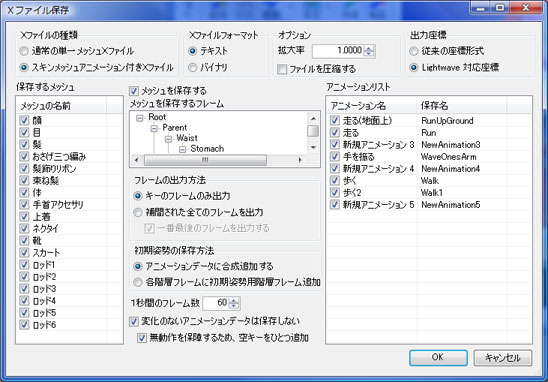
Task: Uncheck the 新規アニメーション 5 entry
Action: tap(334, 204)
